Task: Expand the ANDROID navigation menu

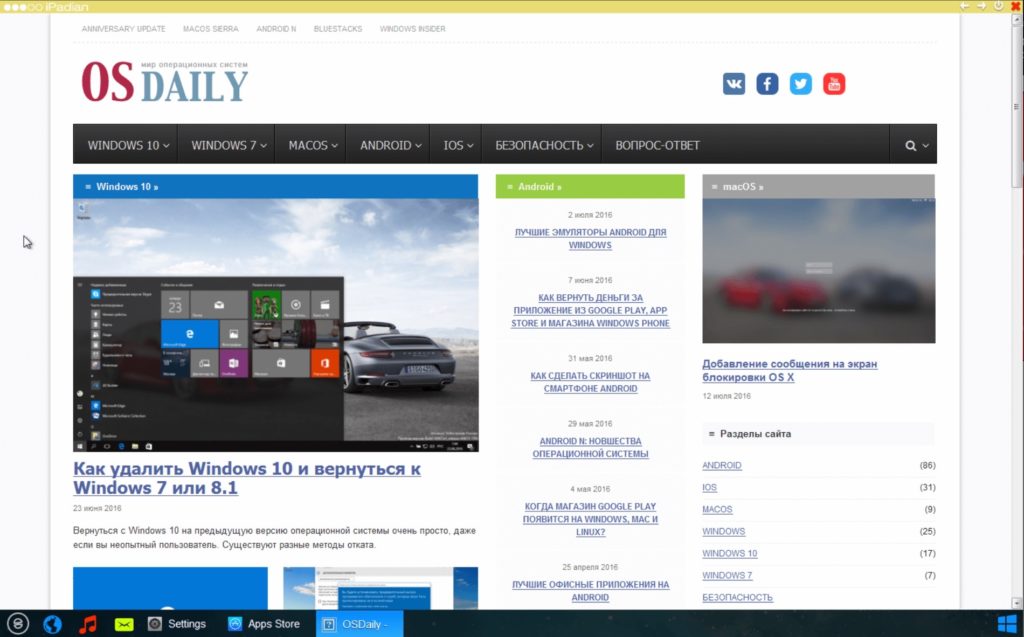Action: pyautogui.click(x=391, y=145)
